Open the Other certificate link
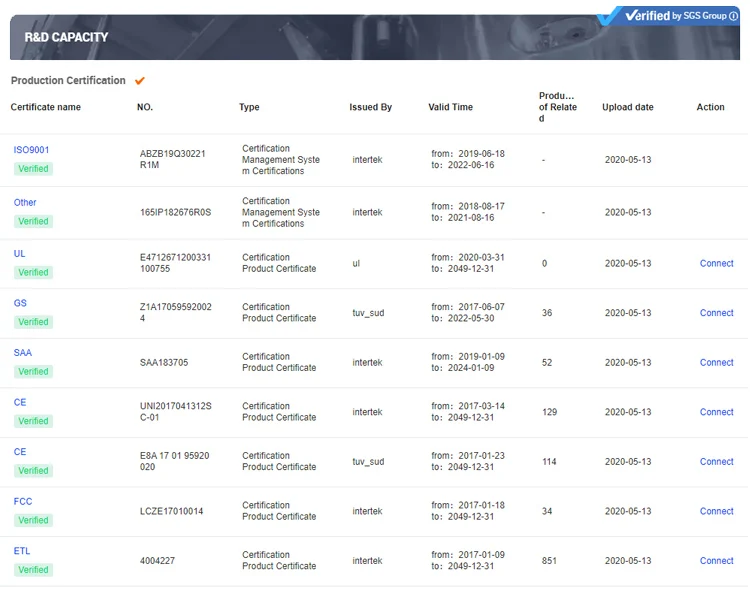 point(25,202)
